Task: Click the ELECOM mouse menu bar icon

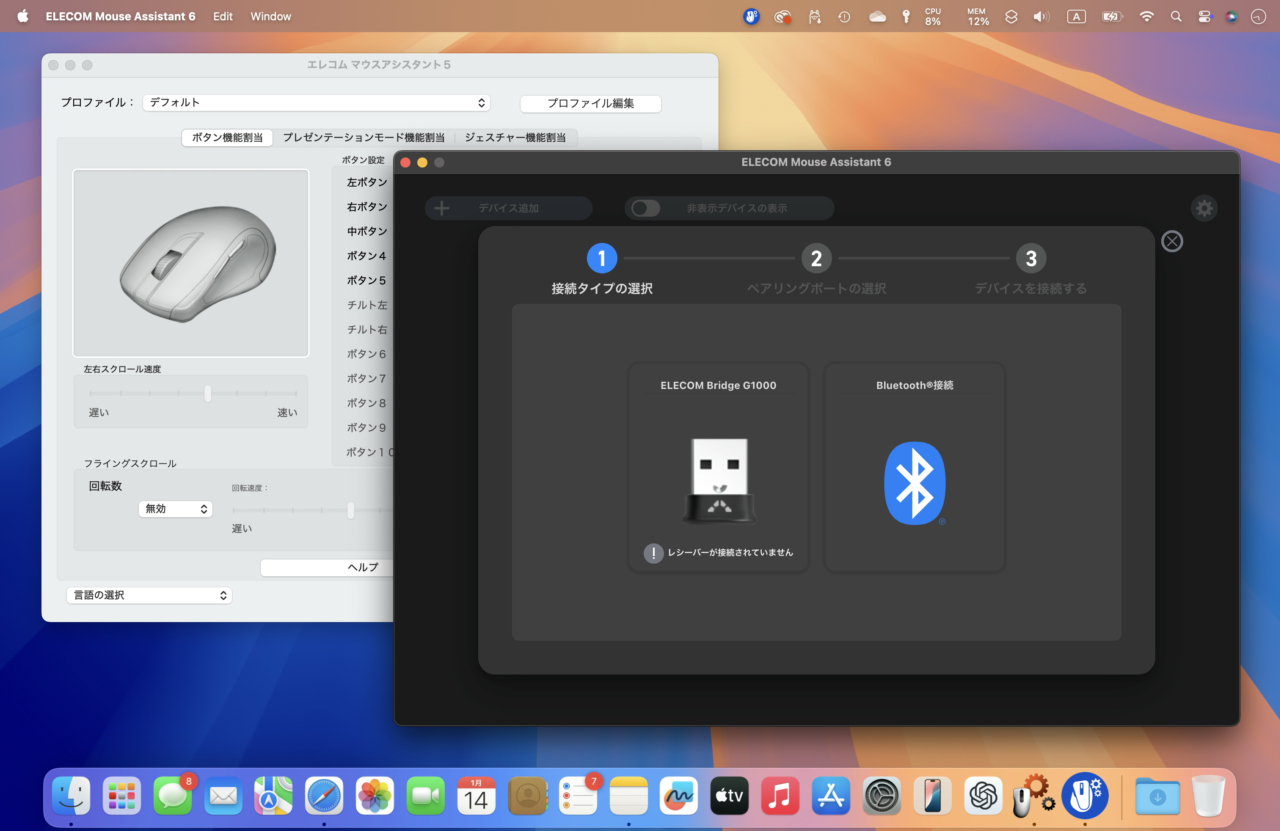Action: tap(751, 16)
